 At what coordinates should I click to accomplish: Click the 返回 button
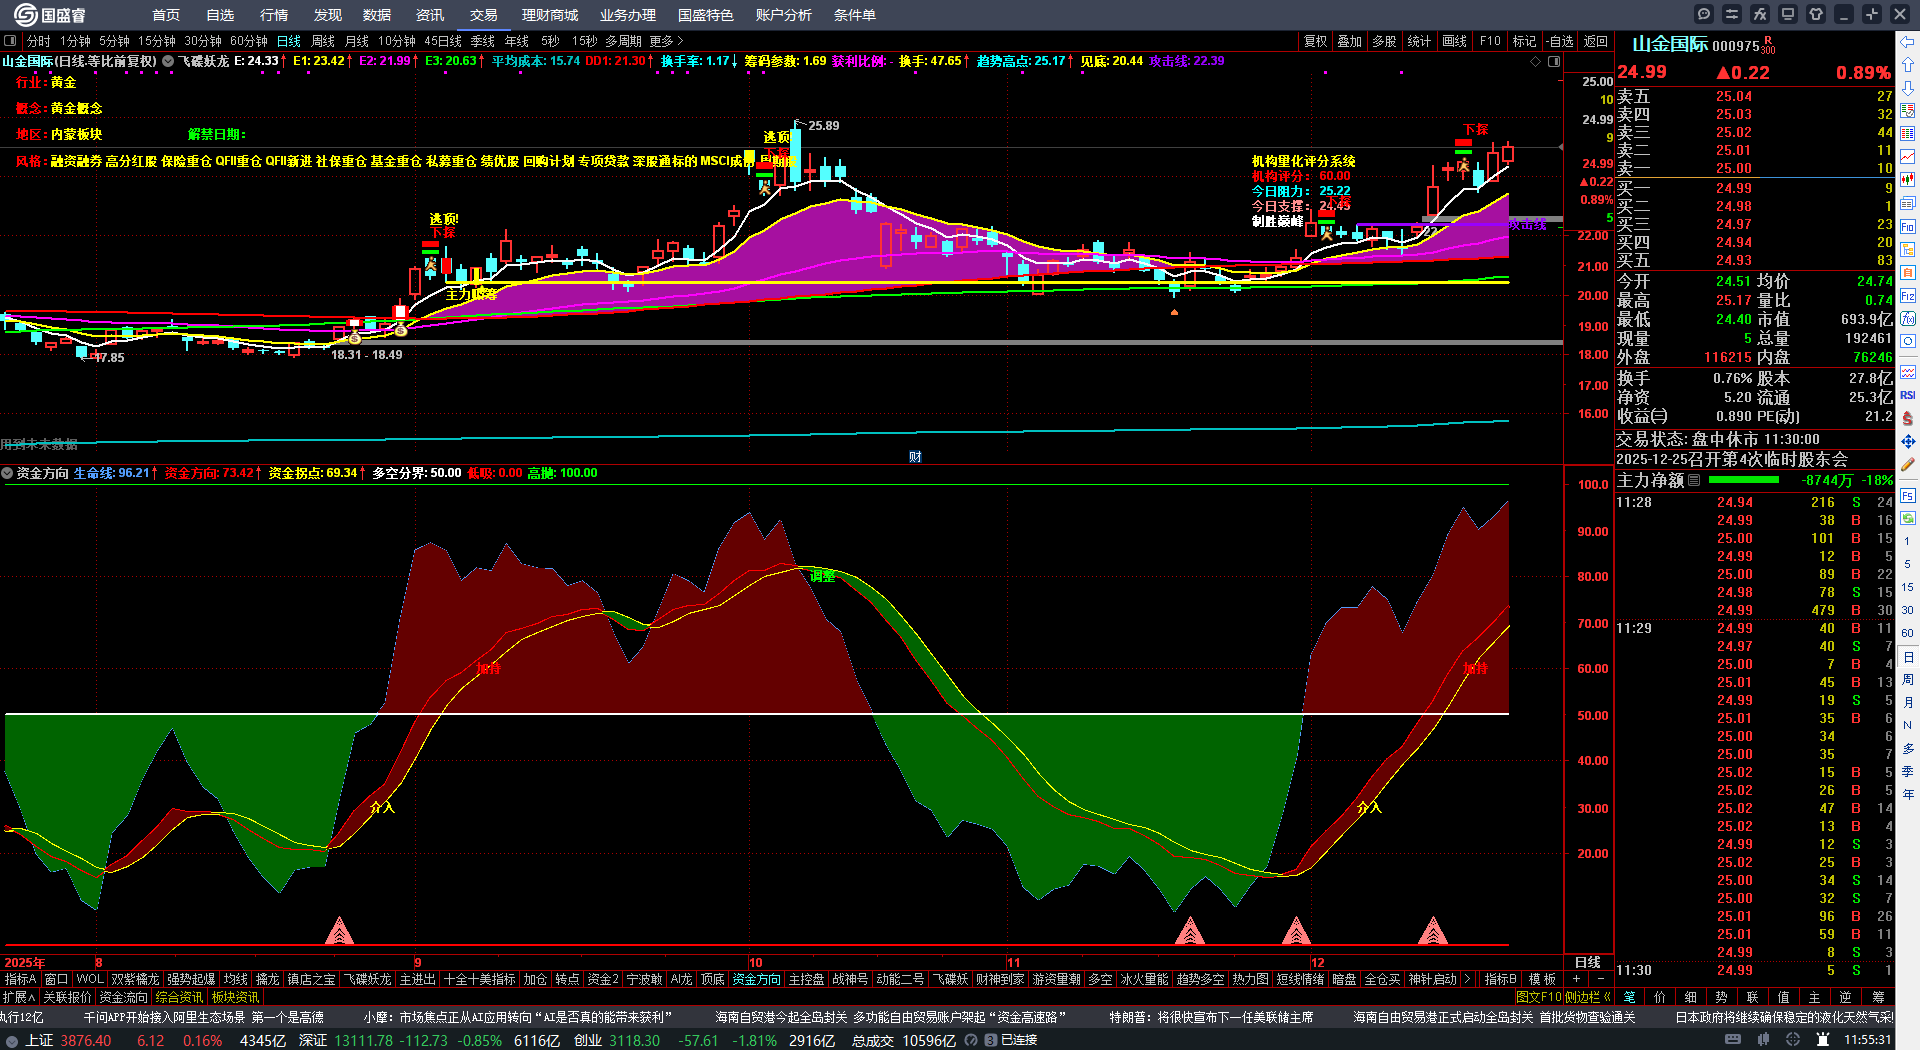(x=1595, y=41)
